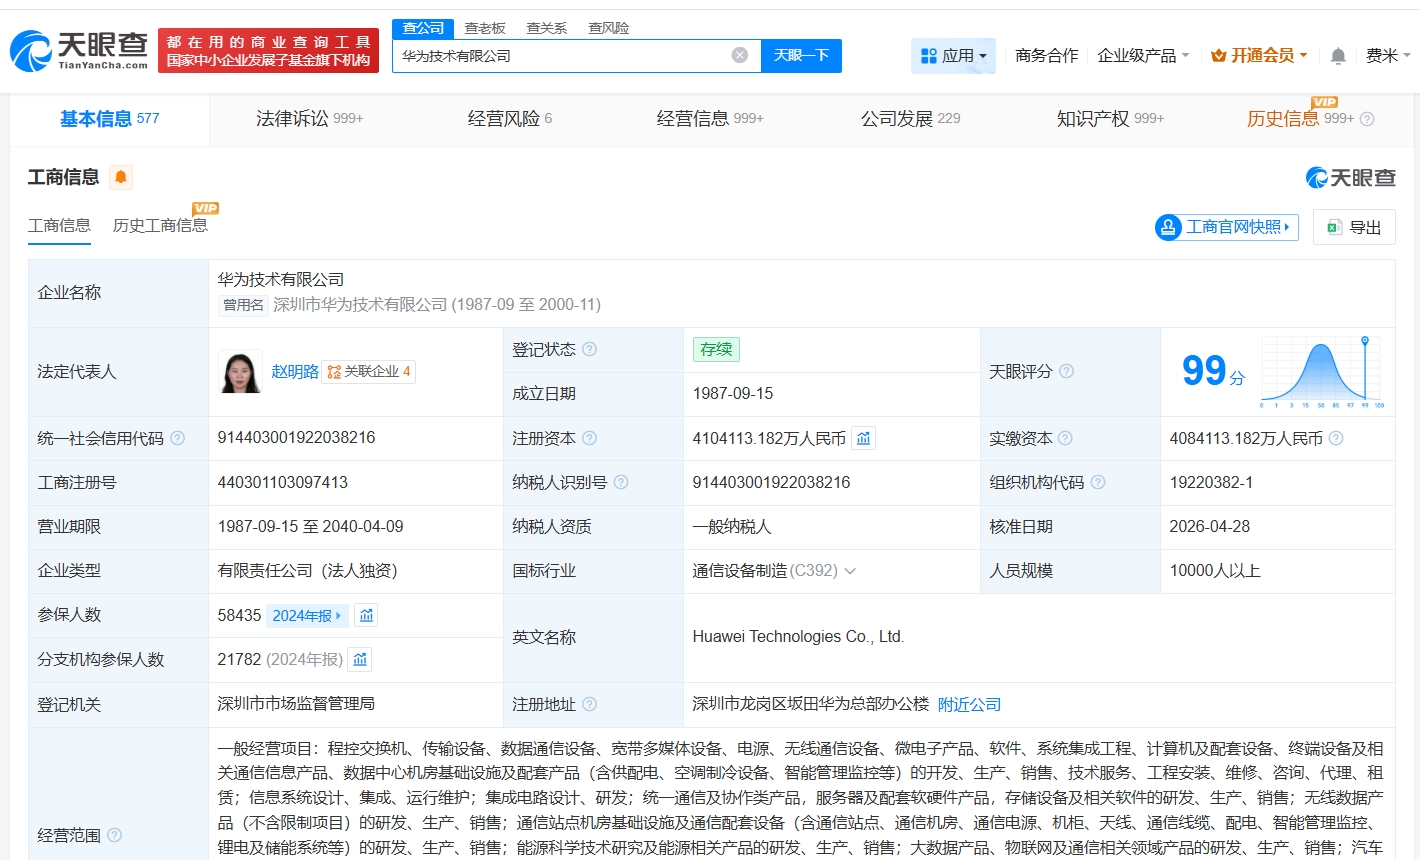
Task: Click the help icon beside 统一社会信用代码
Action: 178,438
